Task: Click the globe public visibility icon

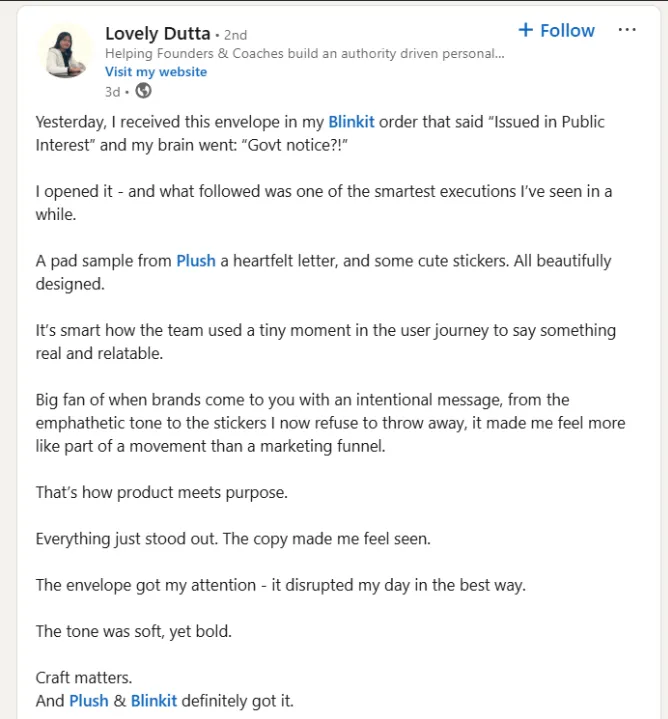Action: click(x=144, y=91)
